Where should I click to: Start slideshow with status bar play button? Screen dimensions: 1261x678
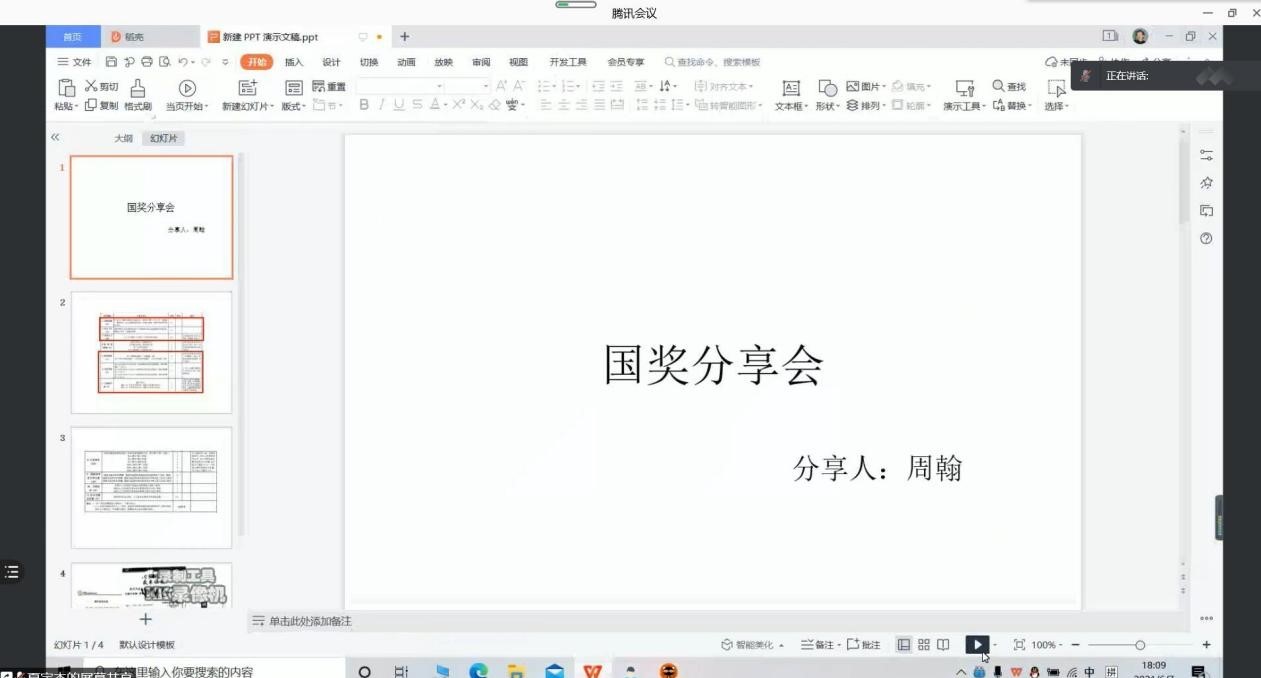click(976, 645)
